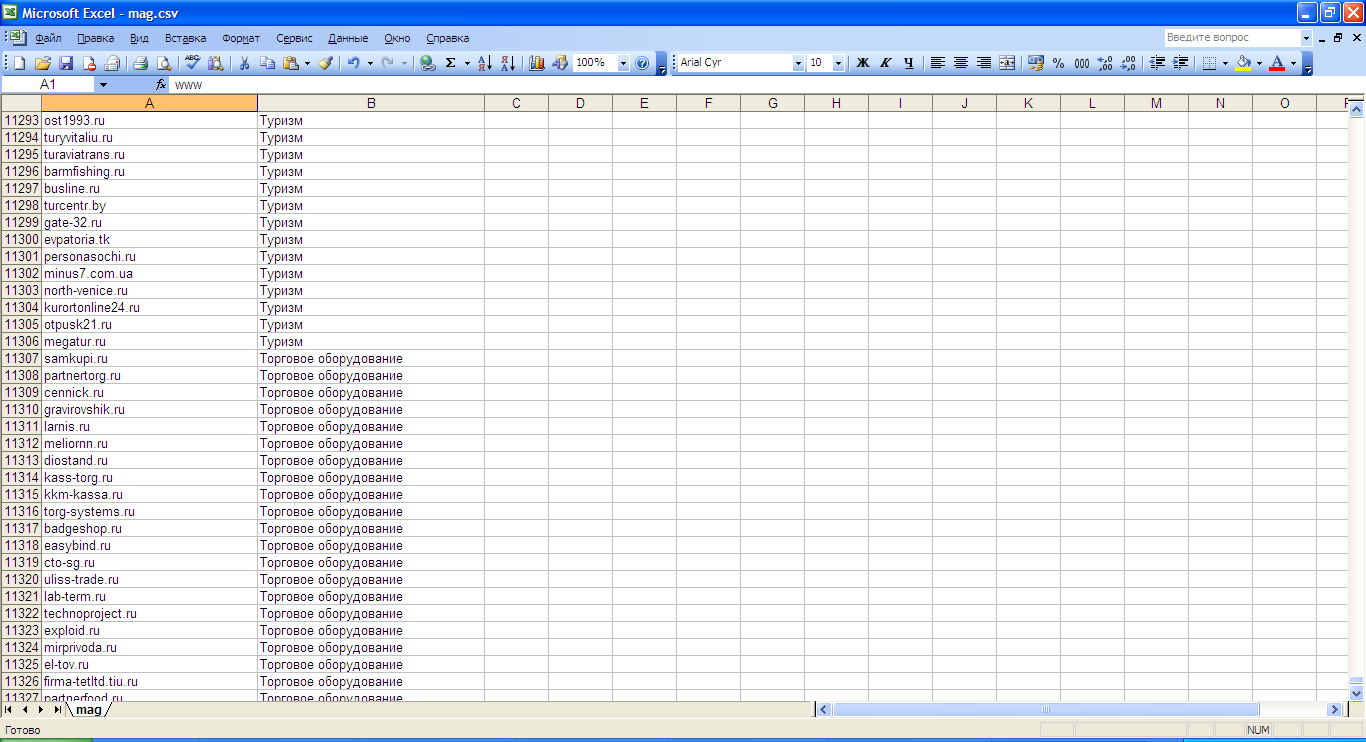Image resolution: width=1366 pixels, height=742 pixels.
Task: Toggle underline Ч formatting
Action: coord(909,63)
